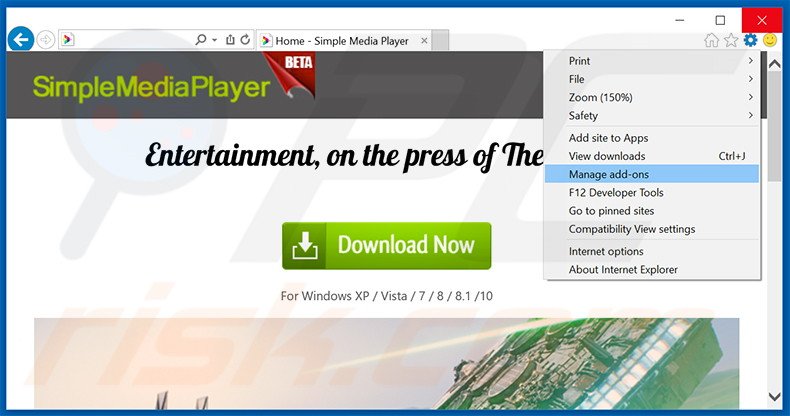This screenshot has height=416, width=790.
Task: Open the Home page icon
Action: tap(711, 40)
